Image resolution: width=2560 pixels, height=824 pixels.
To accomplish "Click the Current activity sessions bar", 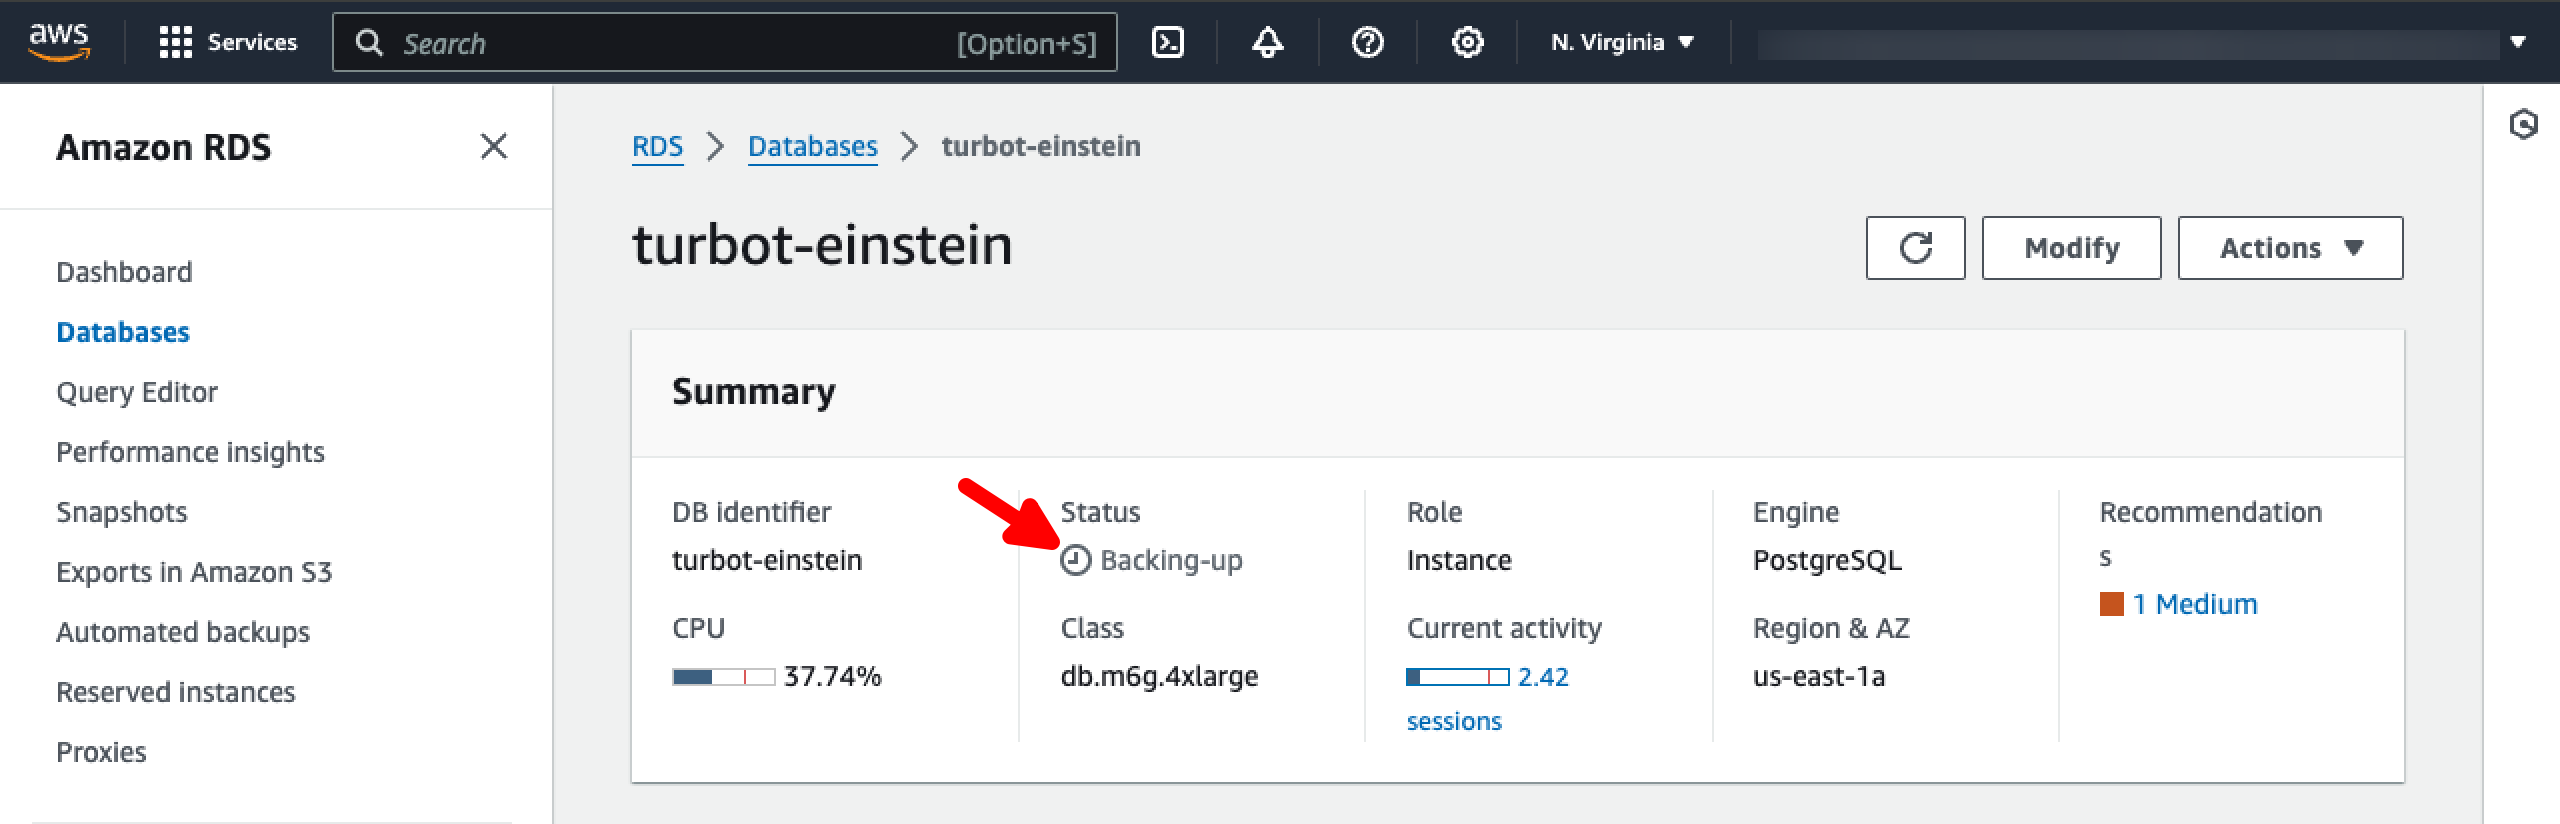I will (1457, 677).
